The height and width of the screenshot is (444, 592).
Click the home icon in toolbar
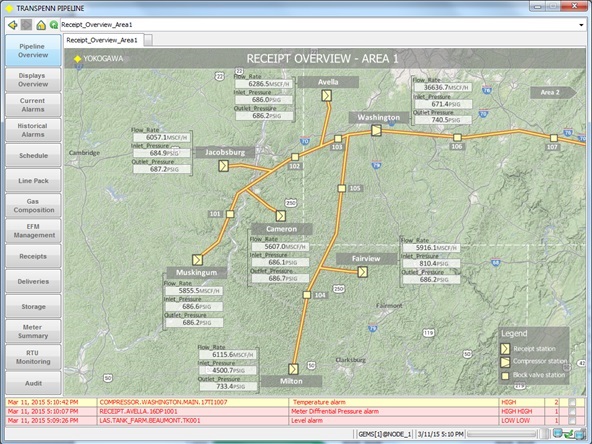[x=41, y=25]
